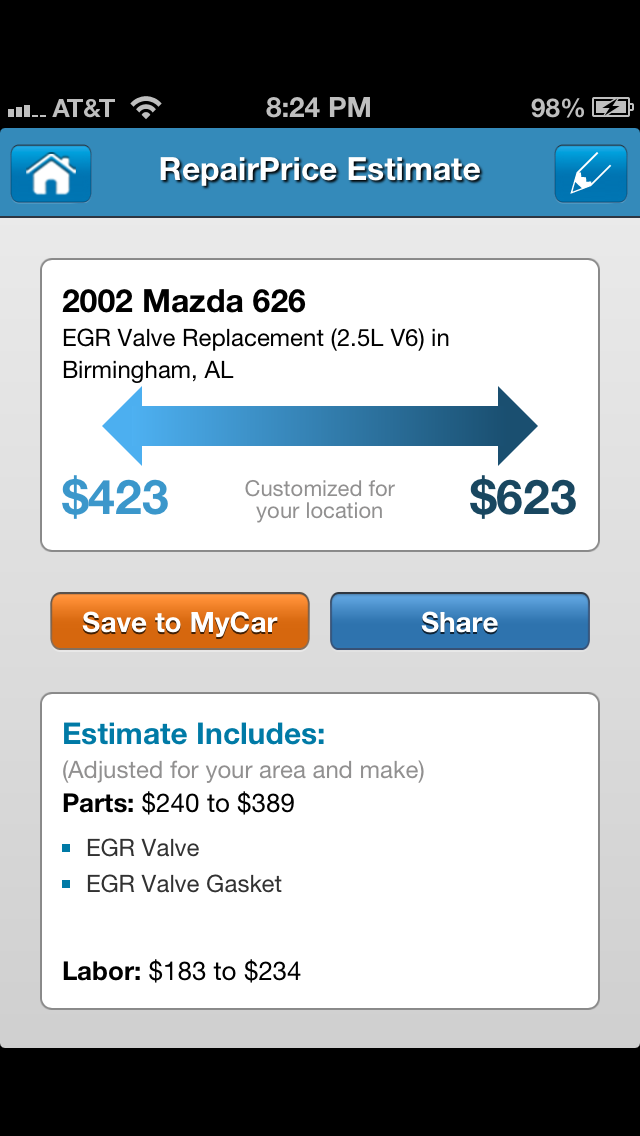Tap the battery charging icon
Screen dimensions: 640x1136
(x=612, y=108)
